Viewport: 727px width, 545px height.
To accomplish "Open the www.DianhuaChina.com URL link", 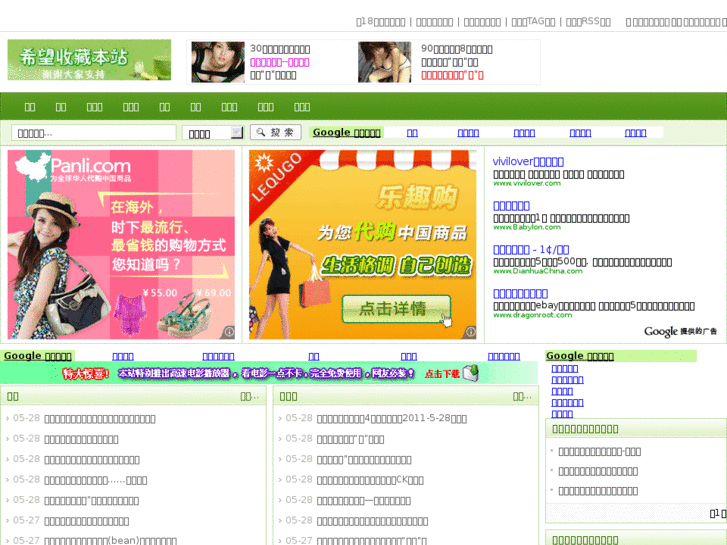I will point(538,271).
